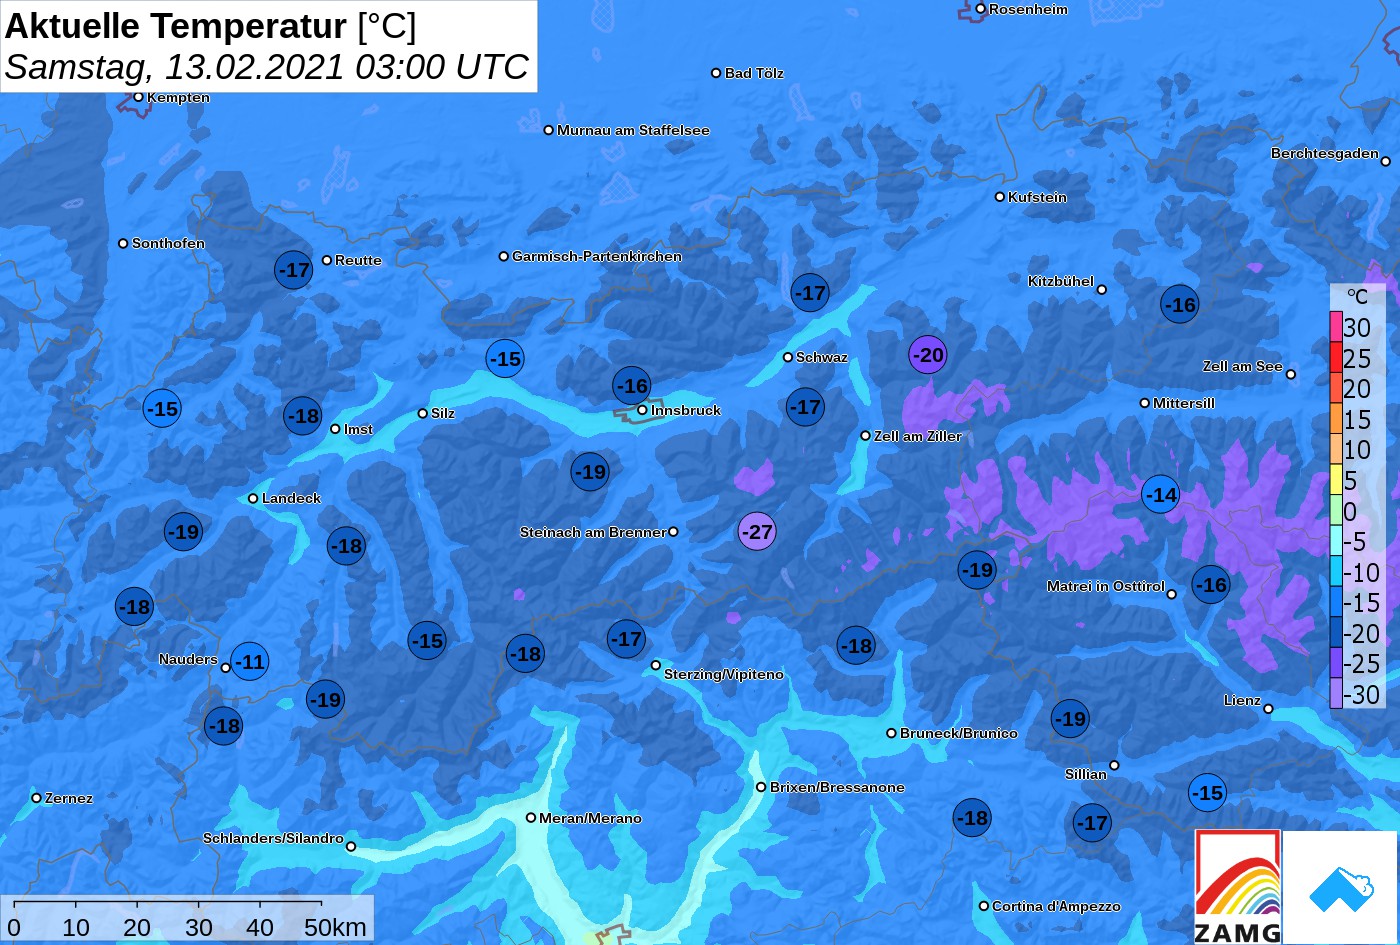Click the Zell am See label

click(x=1242, y=366)
